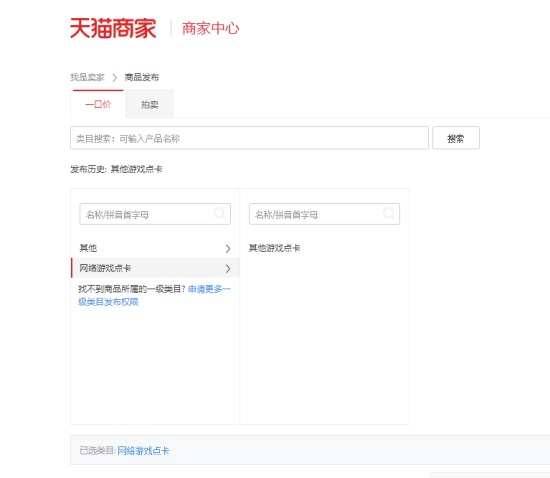This screenshot has width=550, height=478.
Task: Focus the 类目搜索 product name field
Action: 249,138
